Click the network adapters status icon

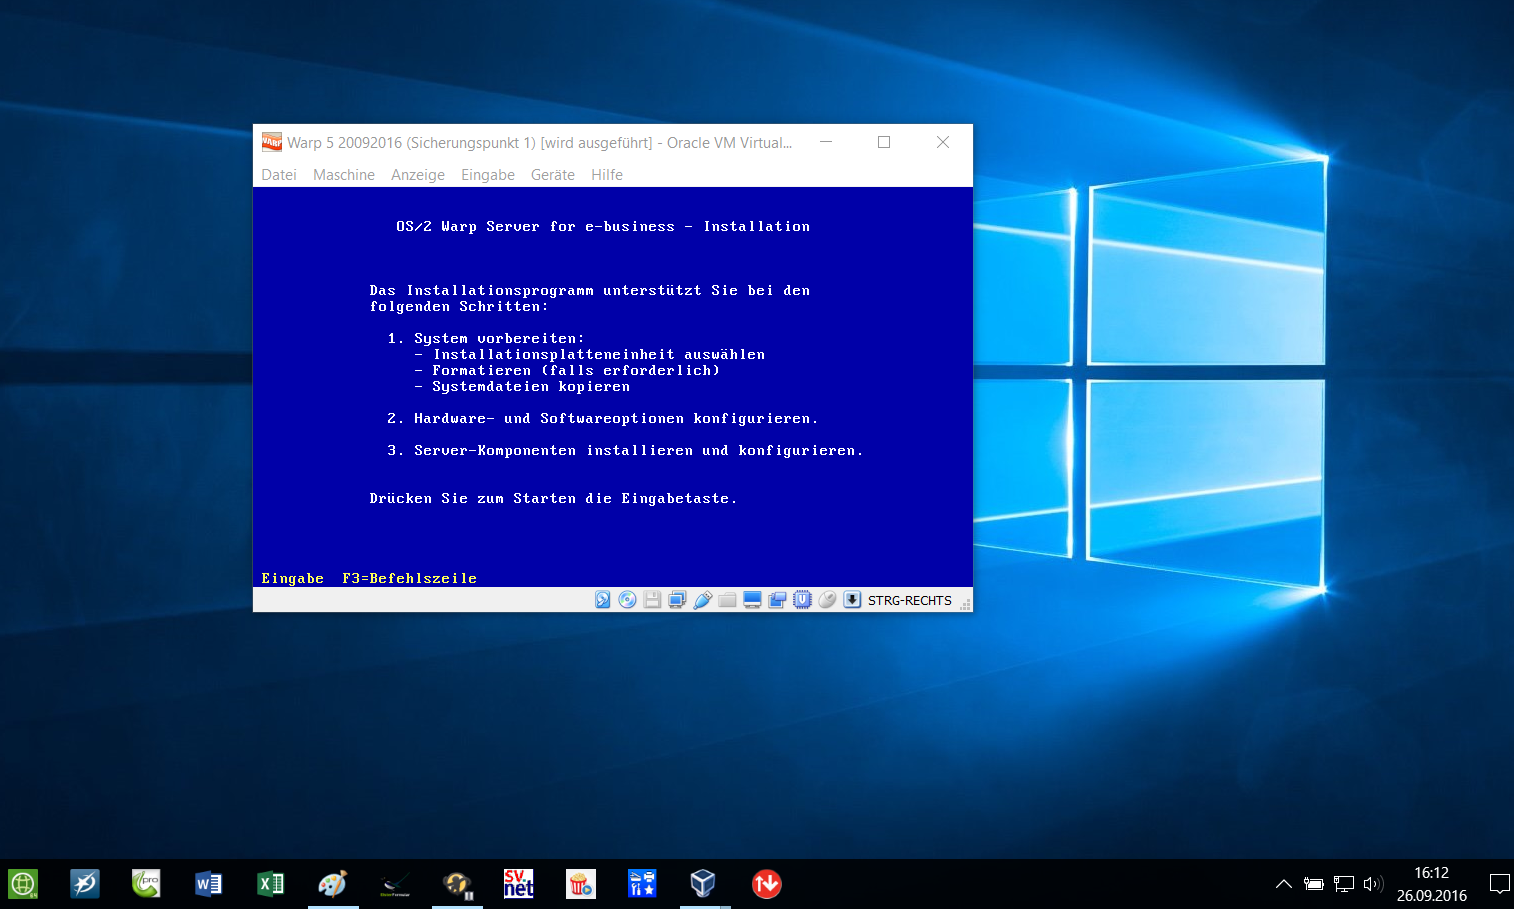pos(677,600)
